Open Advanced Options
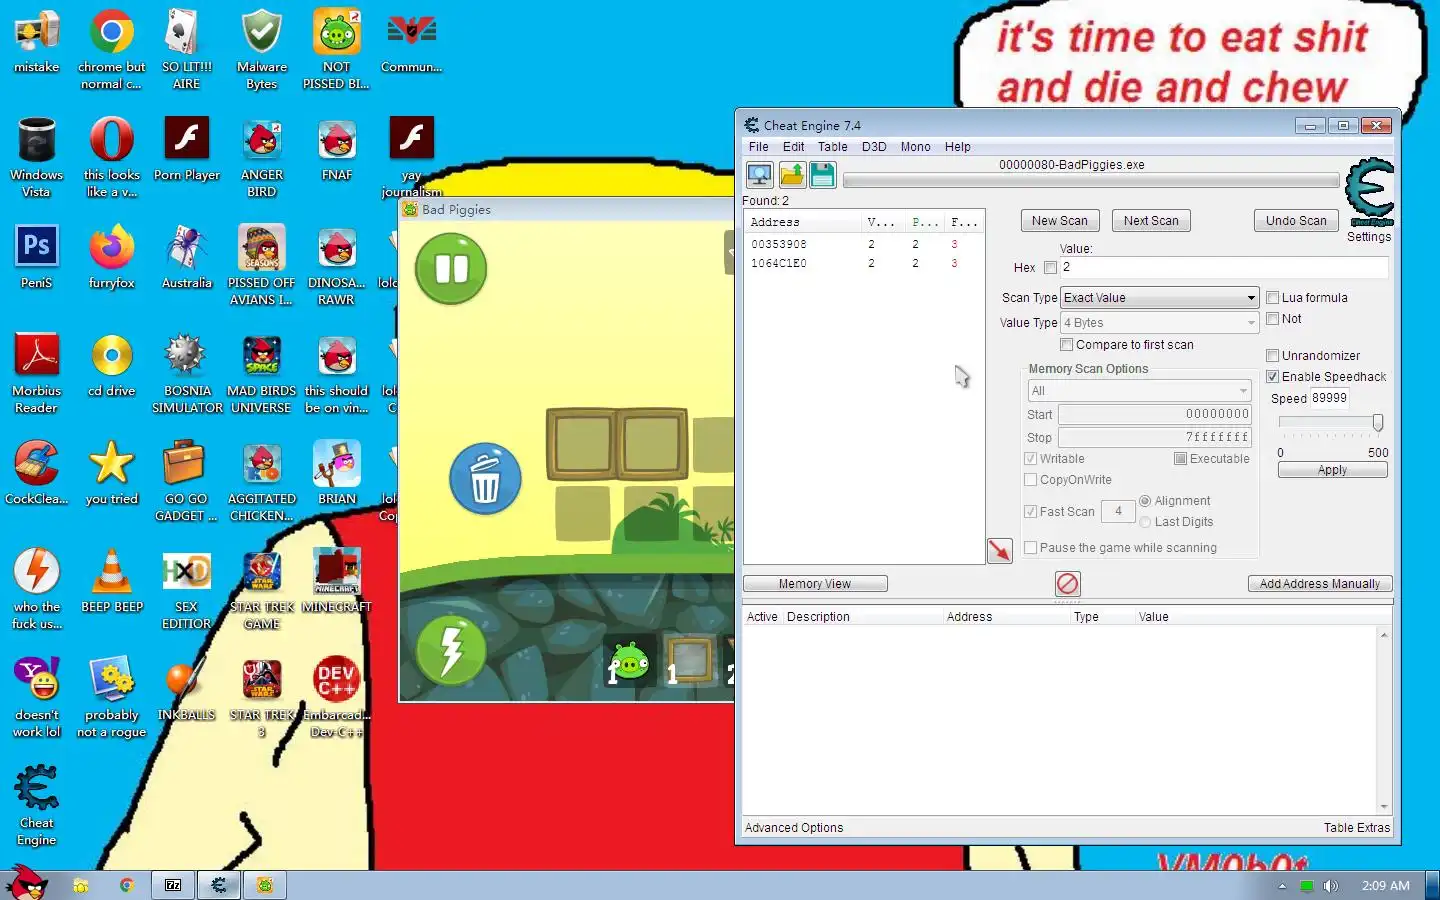The image size is (1440, 900). 794,828
